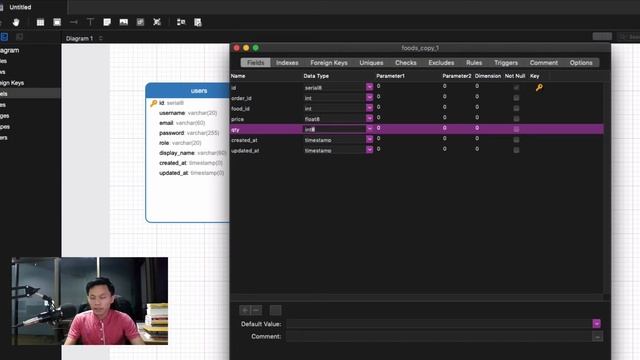Switch to the Options tab
This screenshot has width=640, height=360.
pyautogui.click(x=581, y=62)
